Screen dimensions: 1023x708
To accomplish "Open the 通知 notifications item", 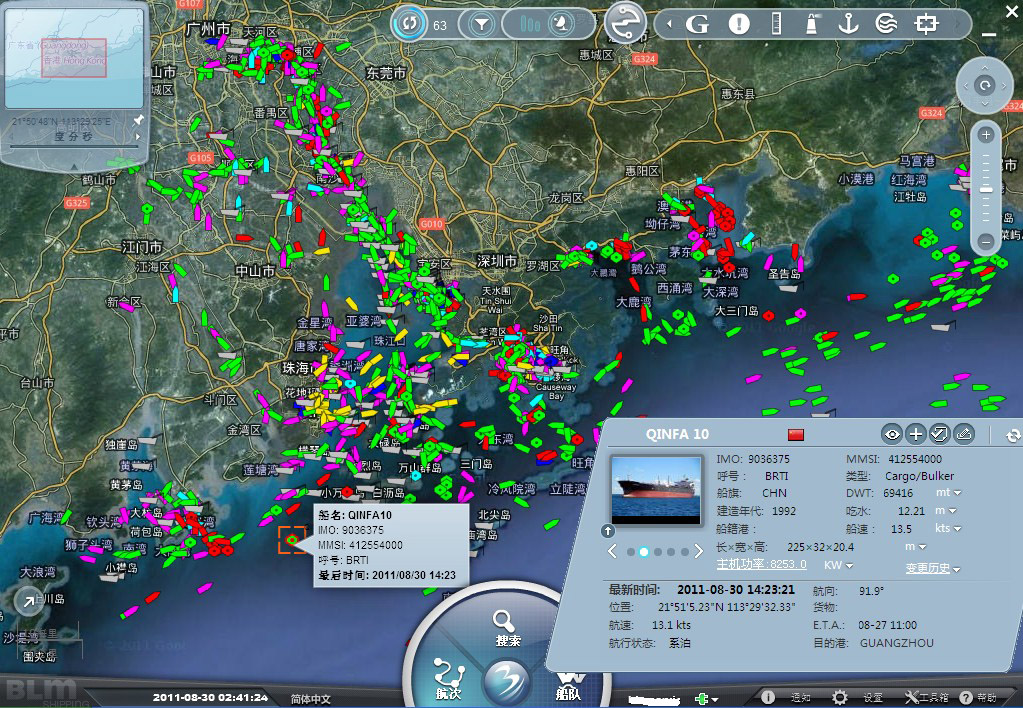I will click(788, 698).
